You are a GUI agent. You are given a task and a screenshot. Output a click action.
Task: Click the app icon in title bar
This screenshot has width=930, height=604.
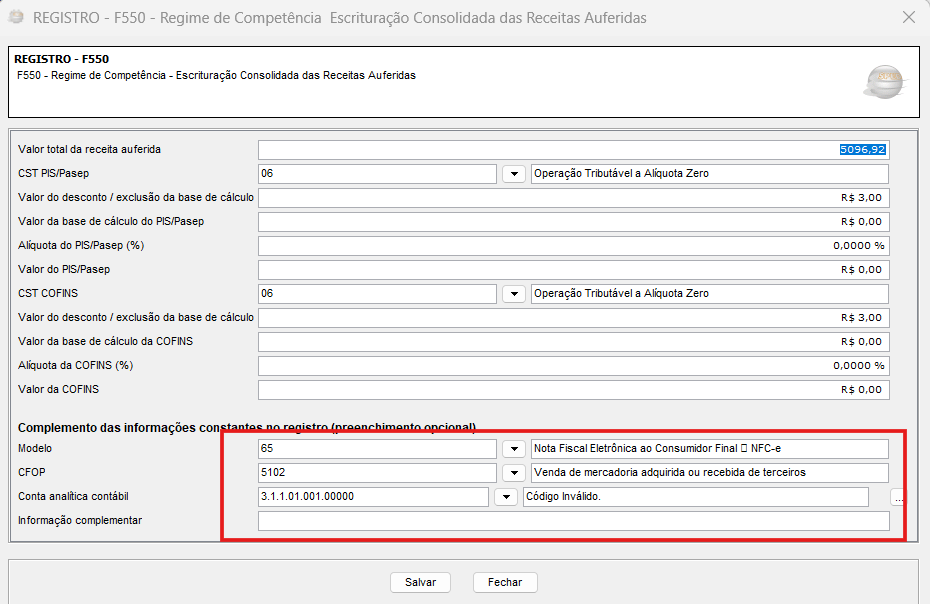tap(17, 17)
